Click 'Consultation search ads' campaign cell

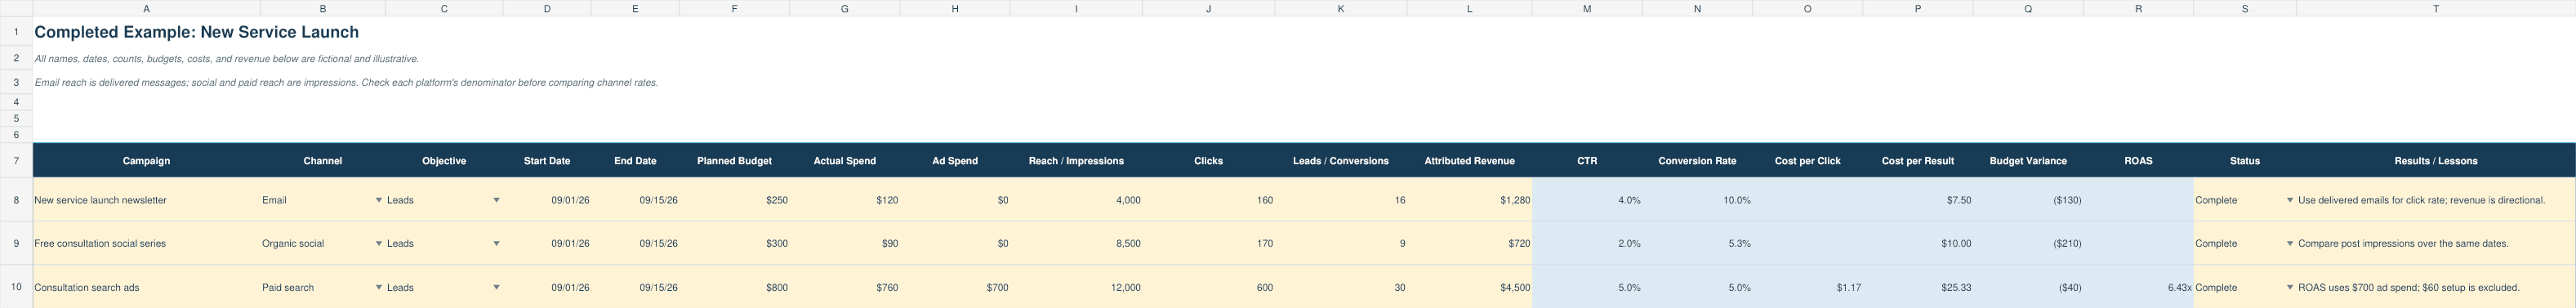146,287
